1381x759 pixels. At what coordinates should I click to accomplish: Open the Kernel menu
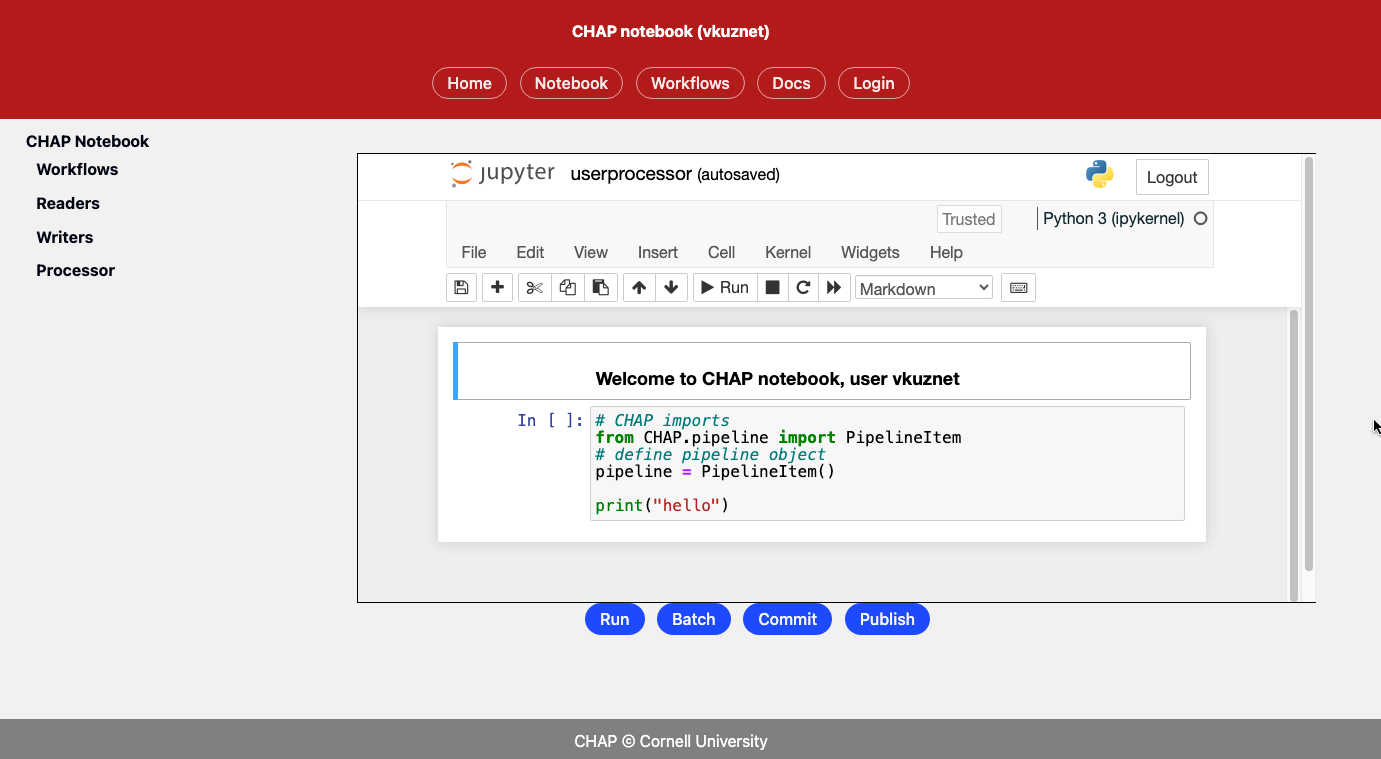pyautogui.click(x=788, y=252)
